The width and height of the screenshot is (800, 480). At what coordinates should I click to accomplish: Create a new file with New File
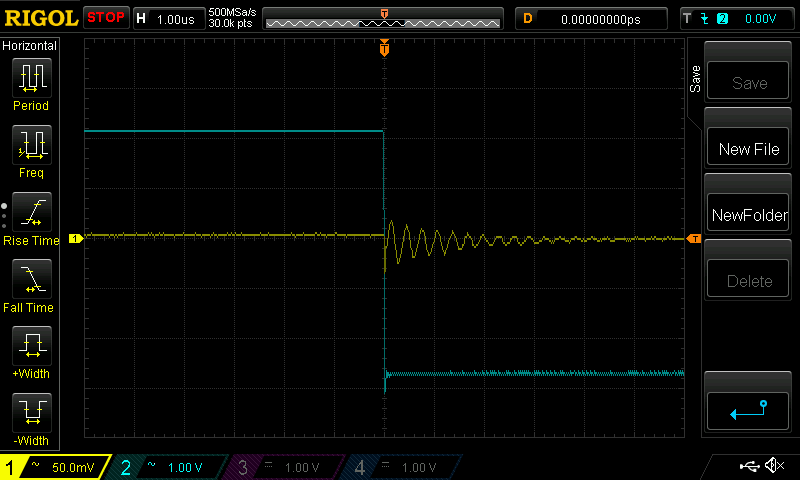[748, 147]
